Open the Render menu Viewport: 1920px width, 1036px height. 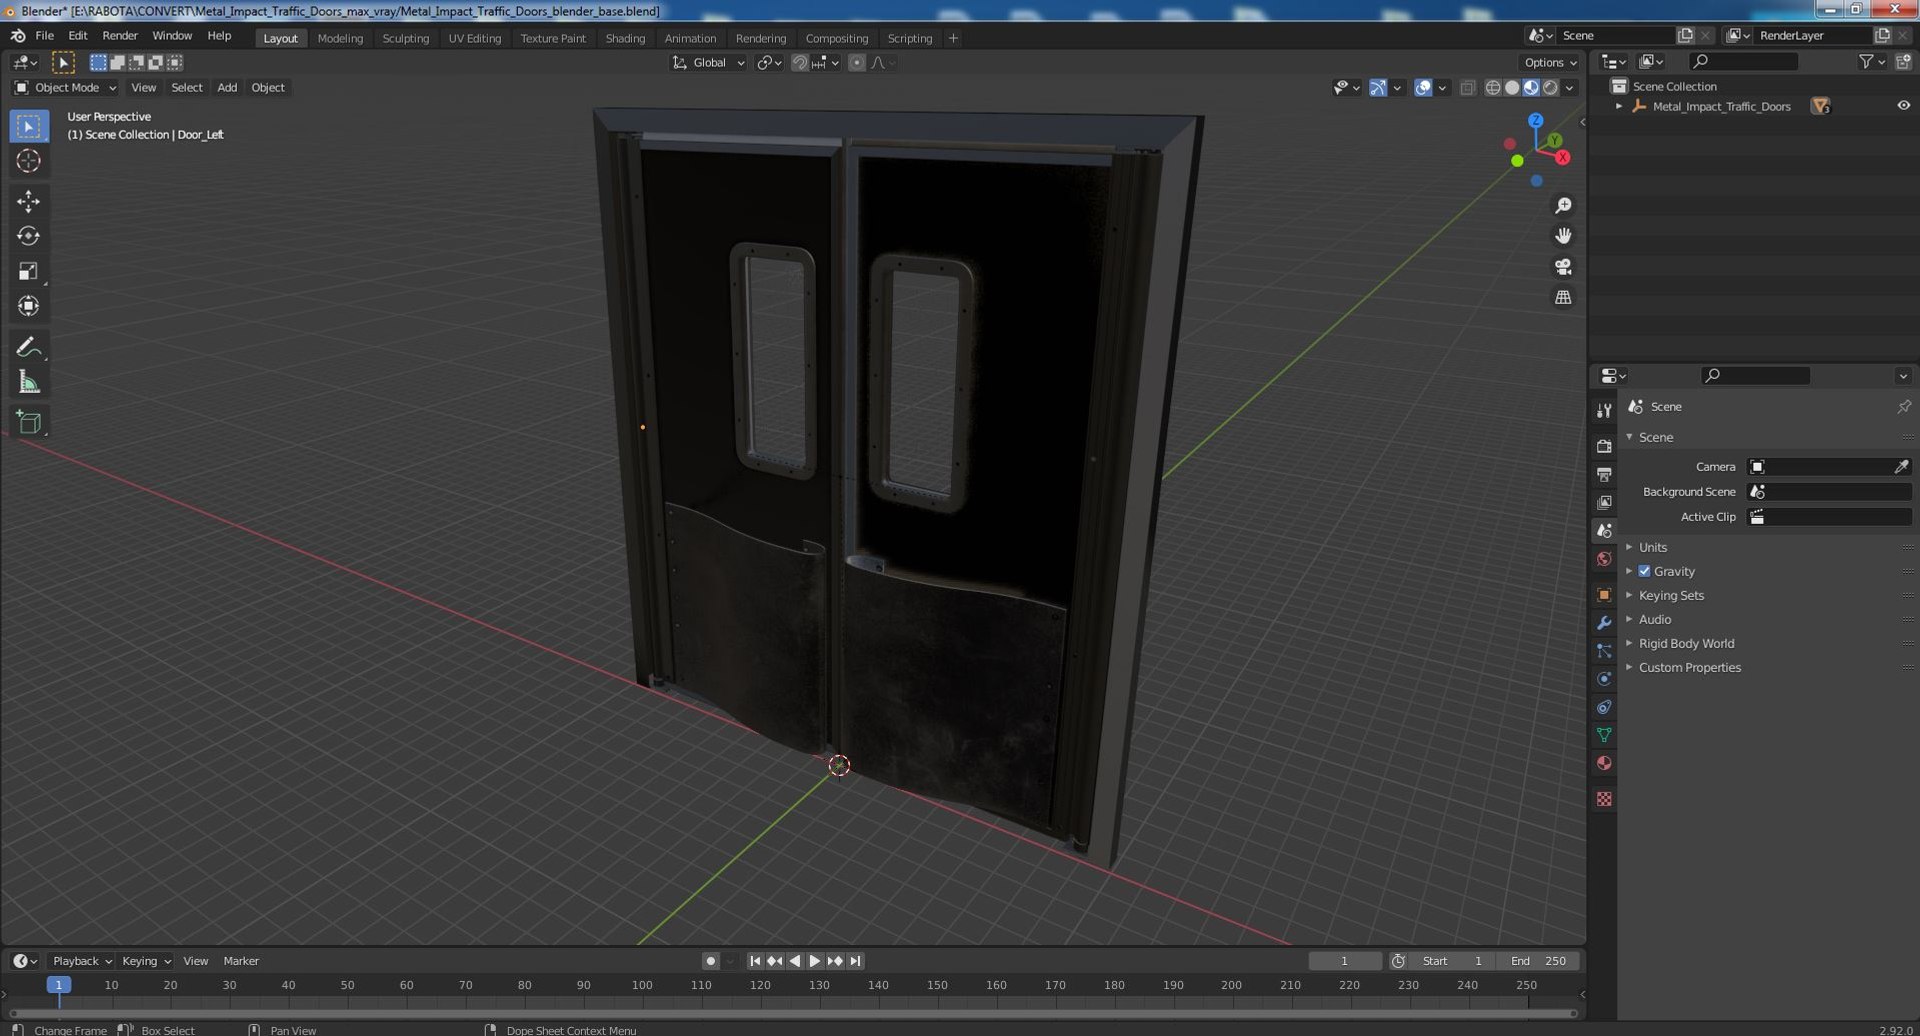pyautogui.click(x=120, y=36)
